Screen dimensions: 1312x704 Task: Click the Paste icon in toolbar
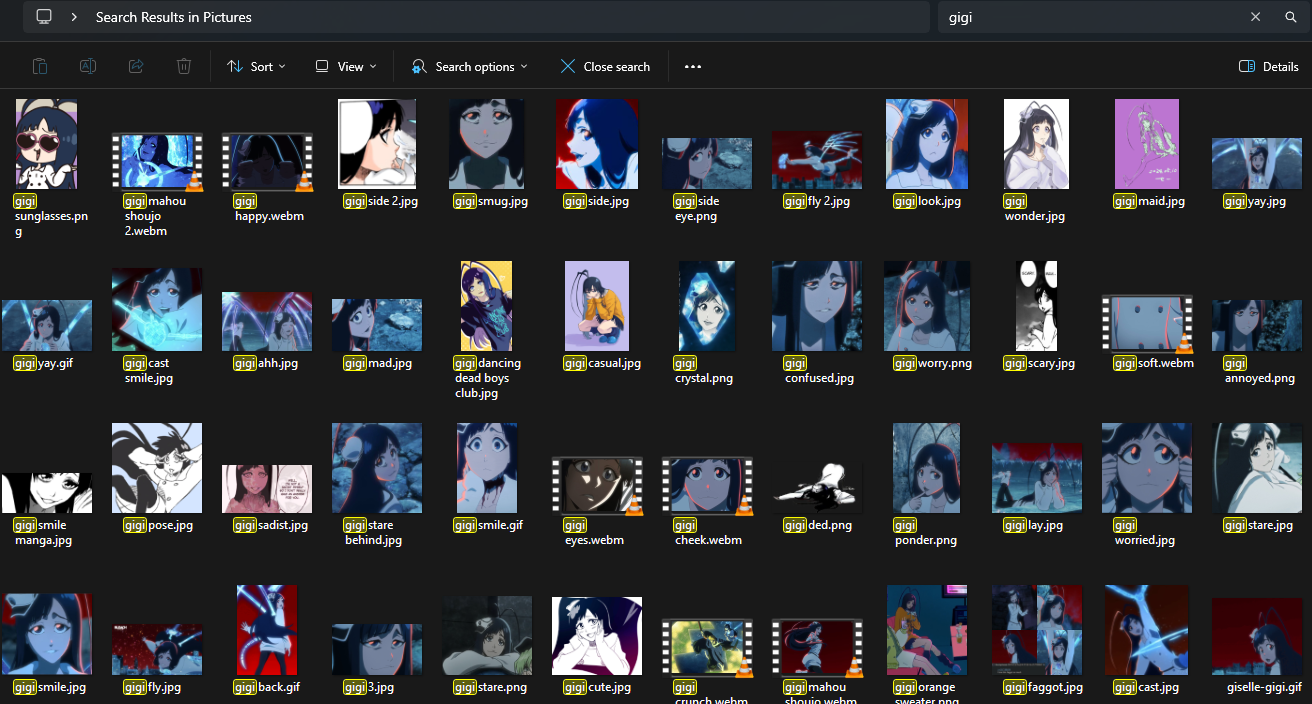pyautogui.click(x=40, y=66)
